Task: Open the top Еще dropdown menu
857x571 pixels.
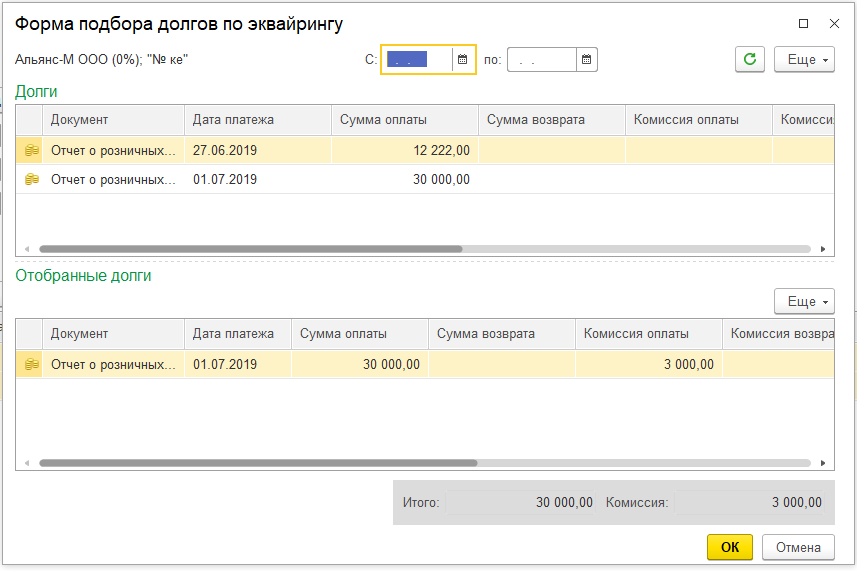Action: click(803, 60)
